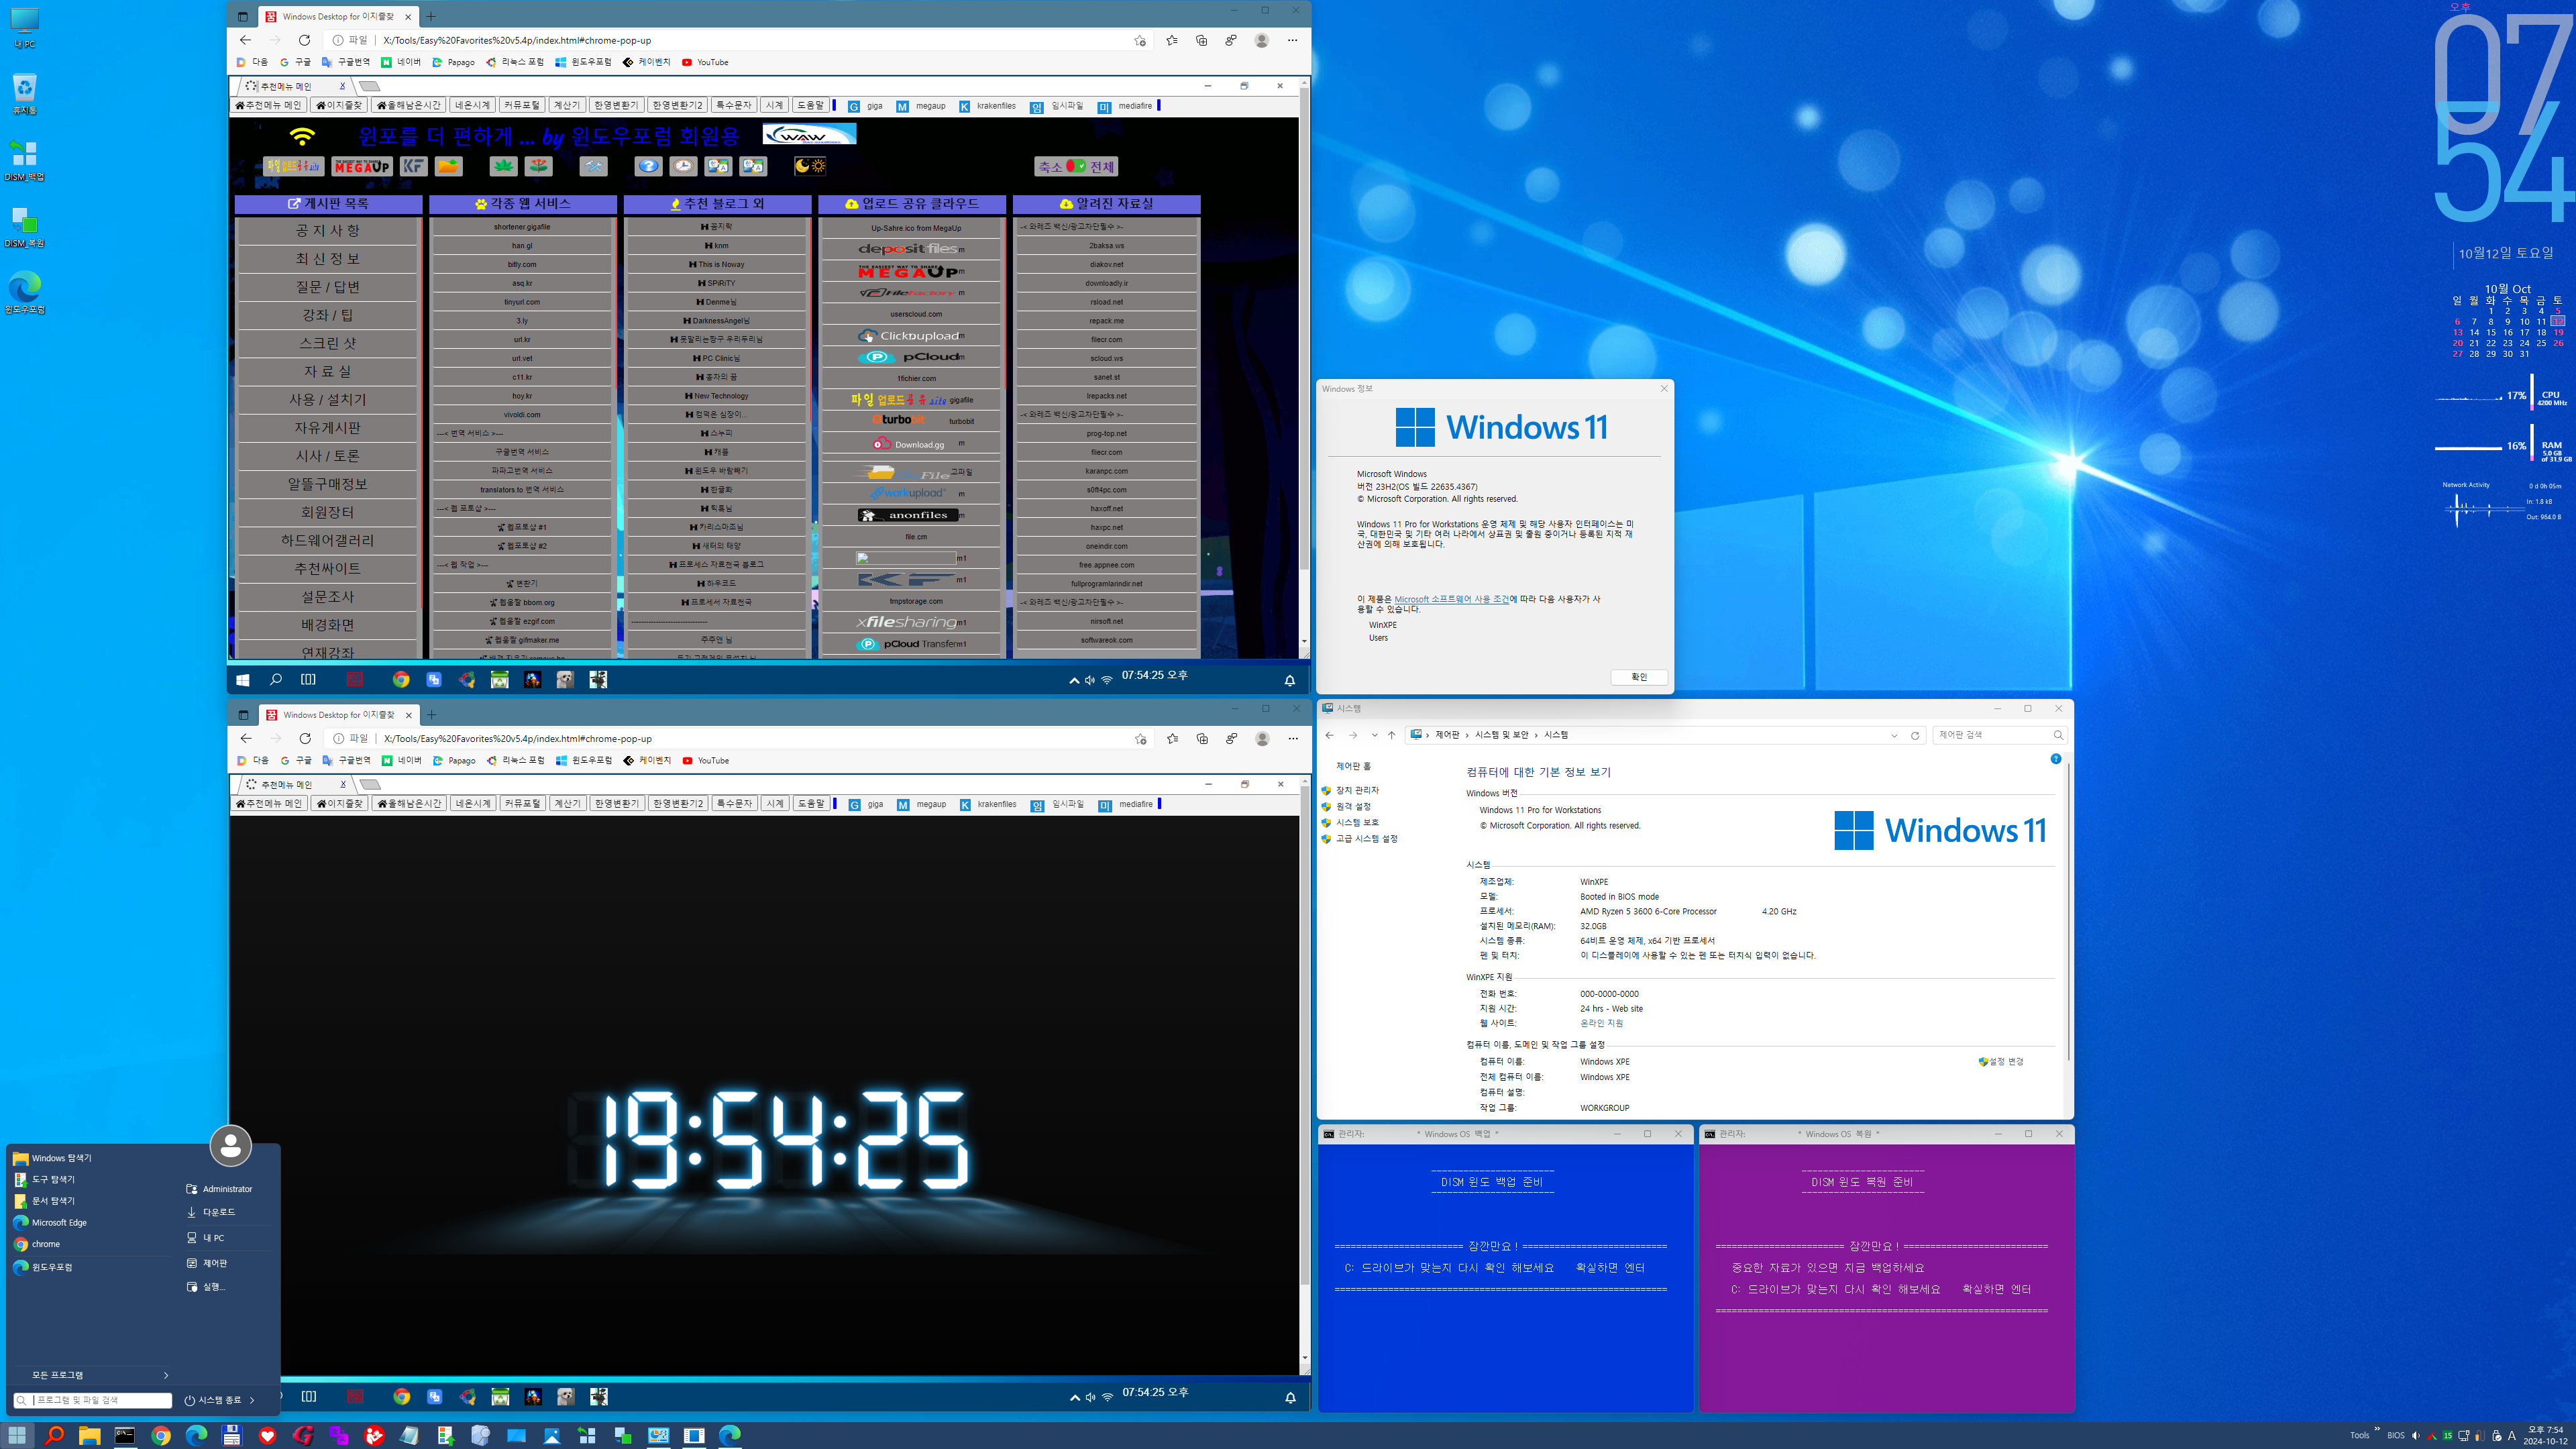Click 확인 in the Windows 정보 dialog

pos(1639,677)
